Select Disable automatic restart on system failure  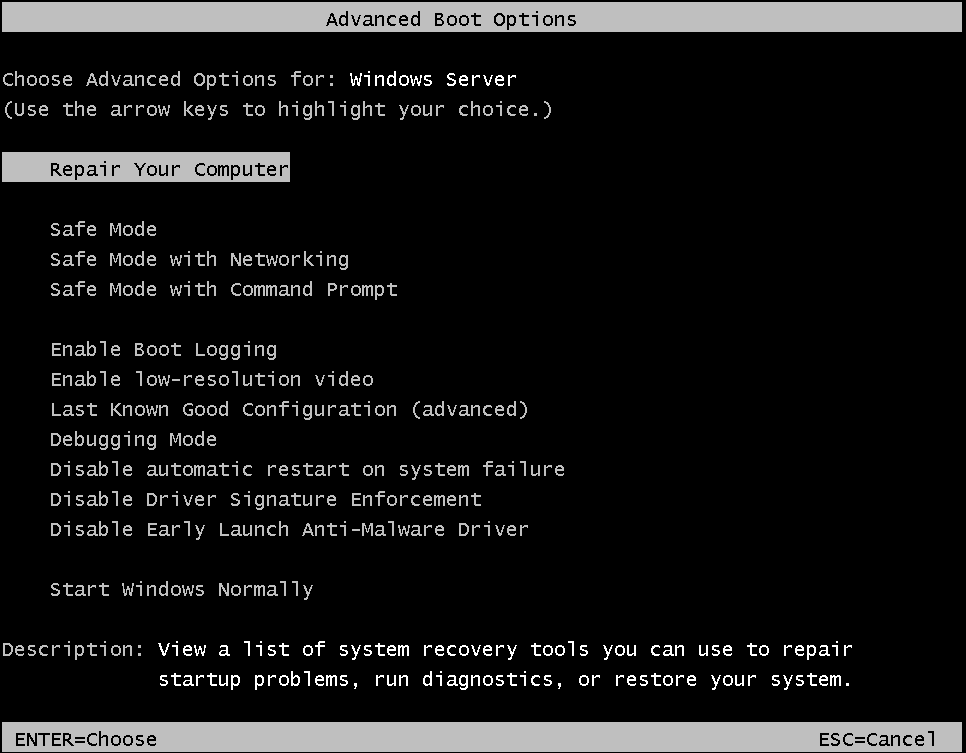[x=307, y=469]
